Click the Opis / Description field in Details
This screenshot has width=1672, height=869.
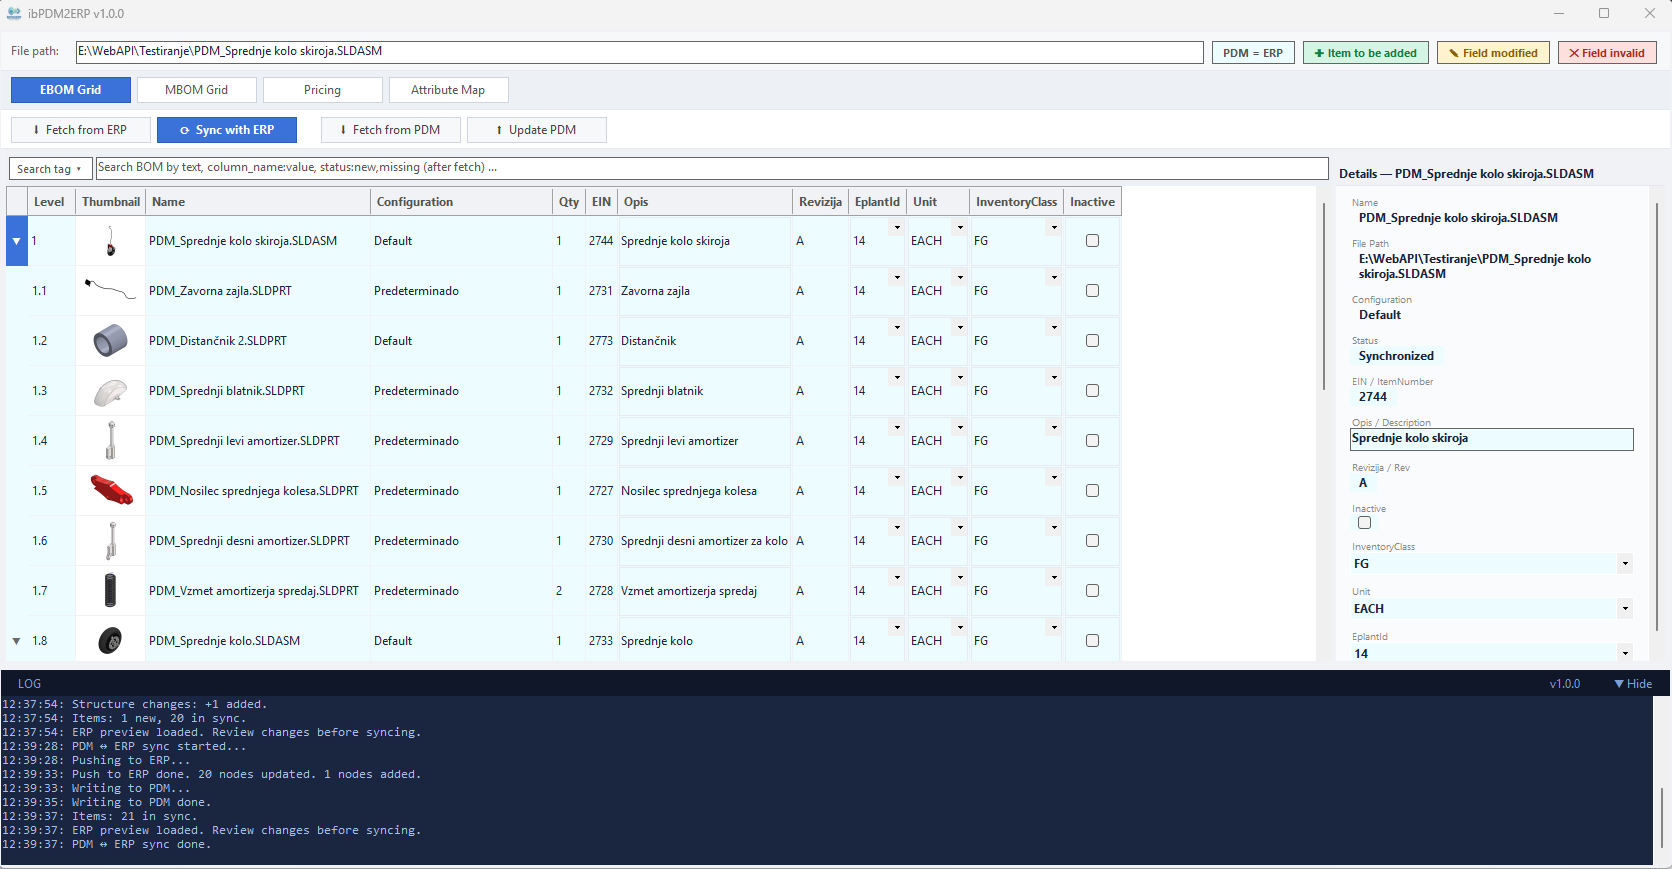click(1492, 439)
